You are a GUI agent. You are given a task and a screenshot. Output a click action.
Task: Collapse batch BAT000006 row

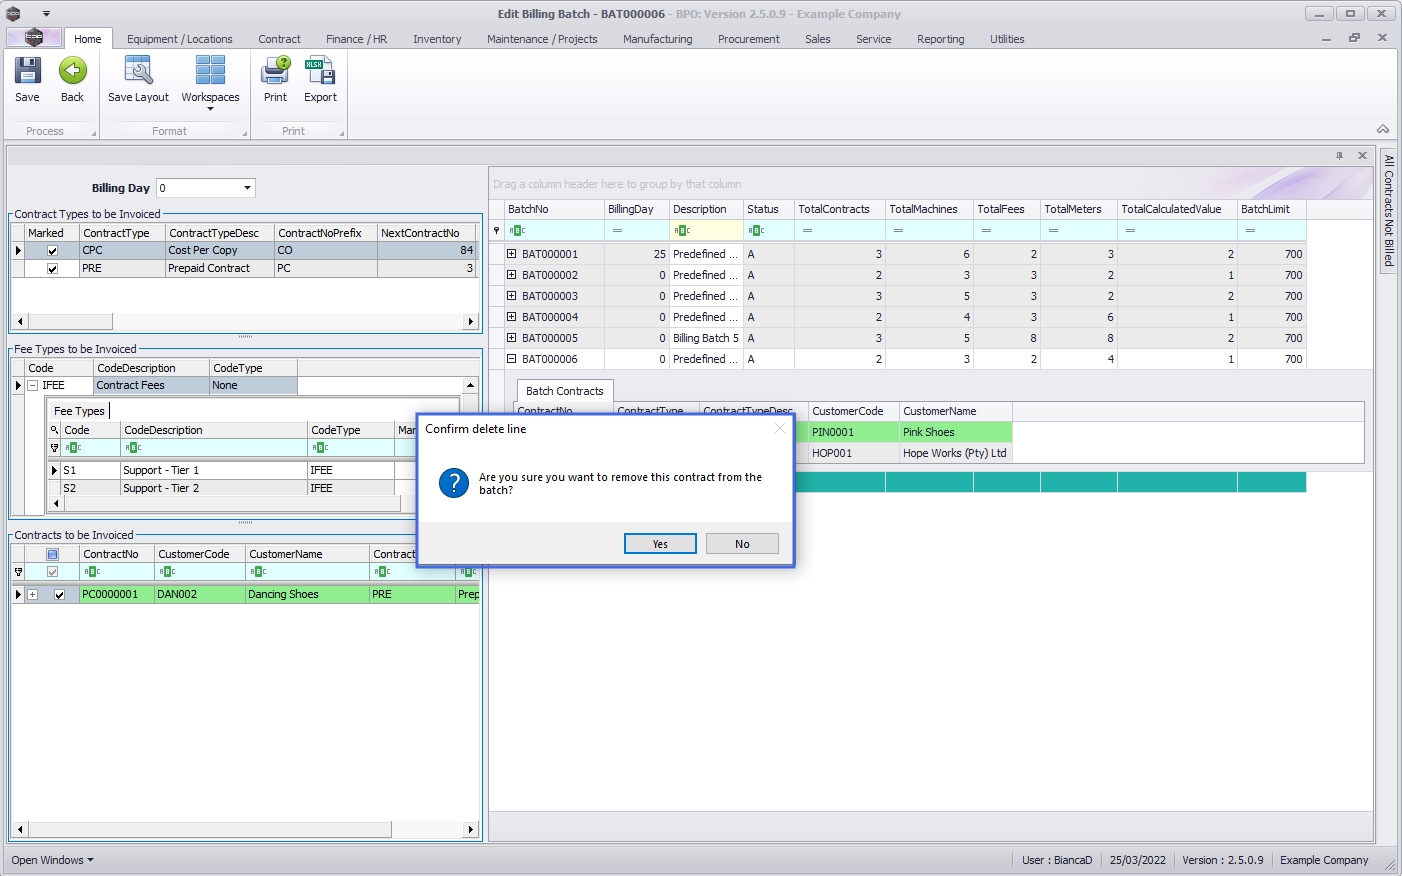tap(511, 359)
